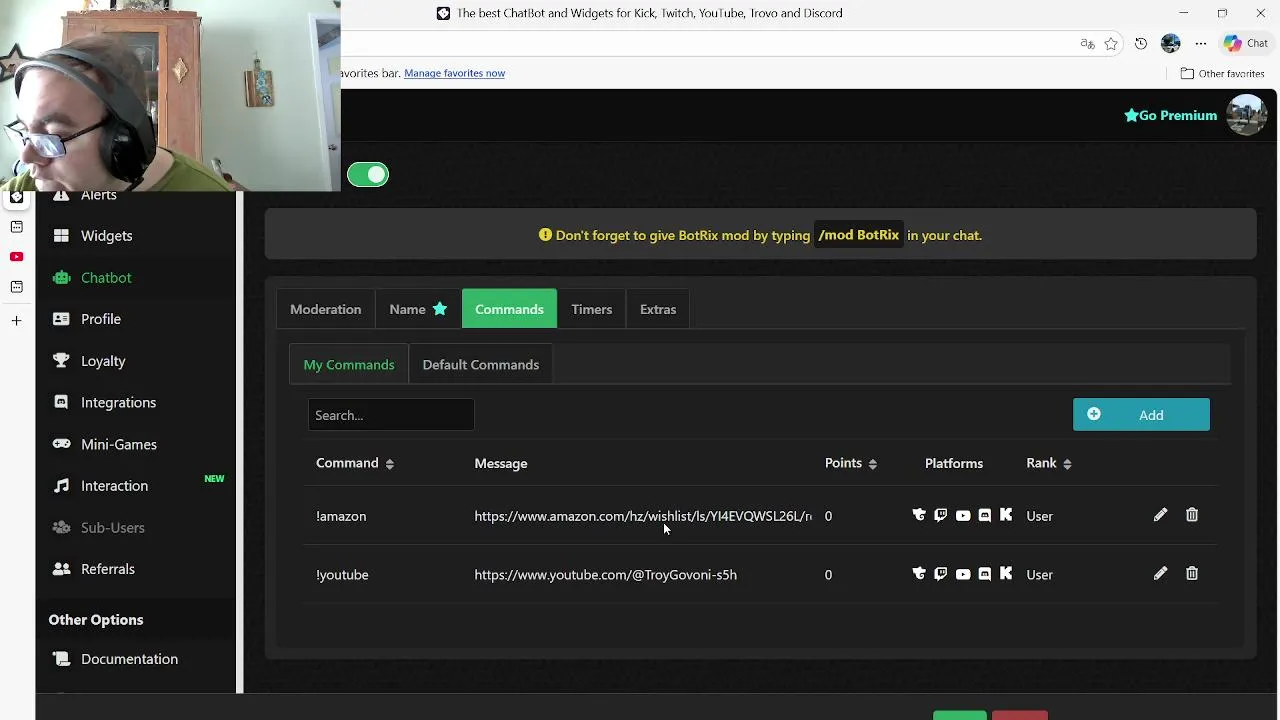Focus the commands Search field
The height and width of the screenshot is (720, 1280).
(391, 415)
